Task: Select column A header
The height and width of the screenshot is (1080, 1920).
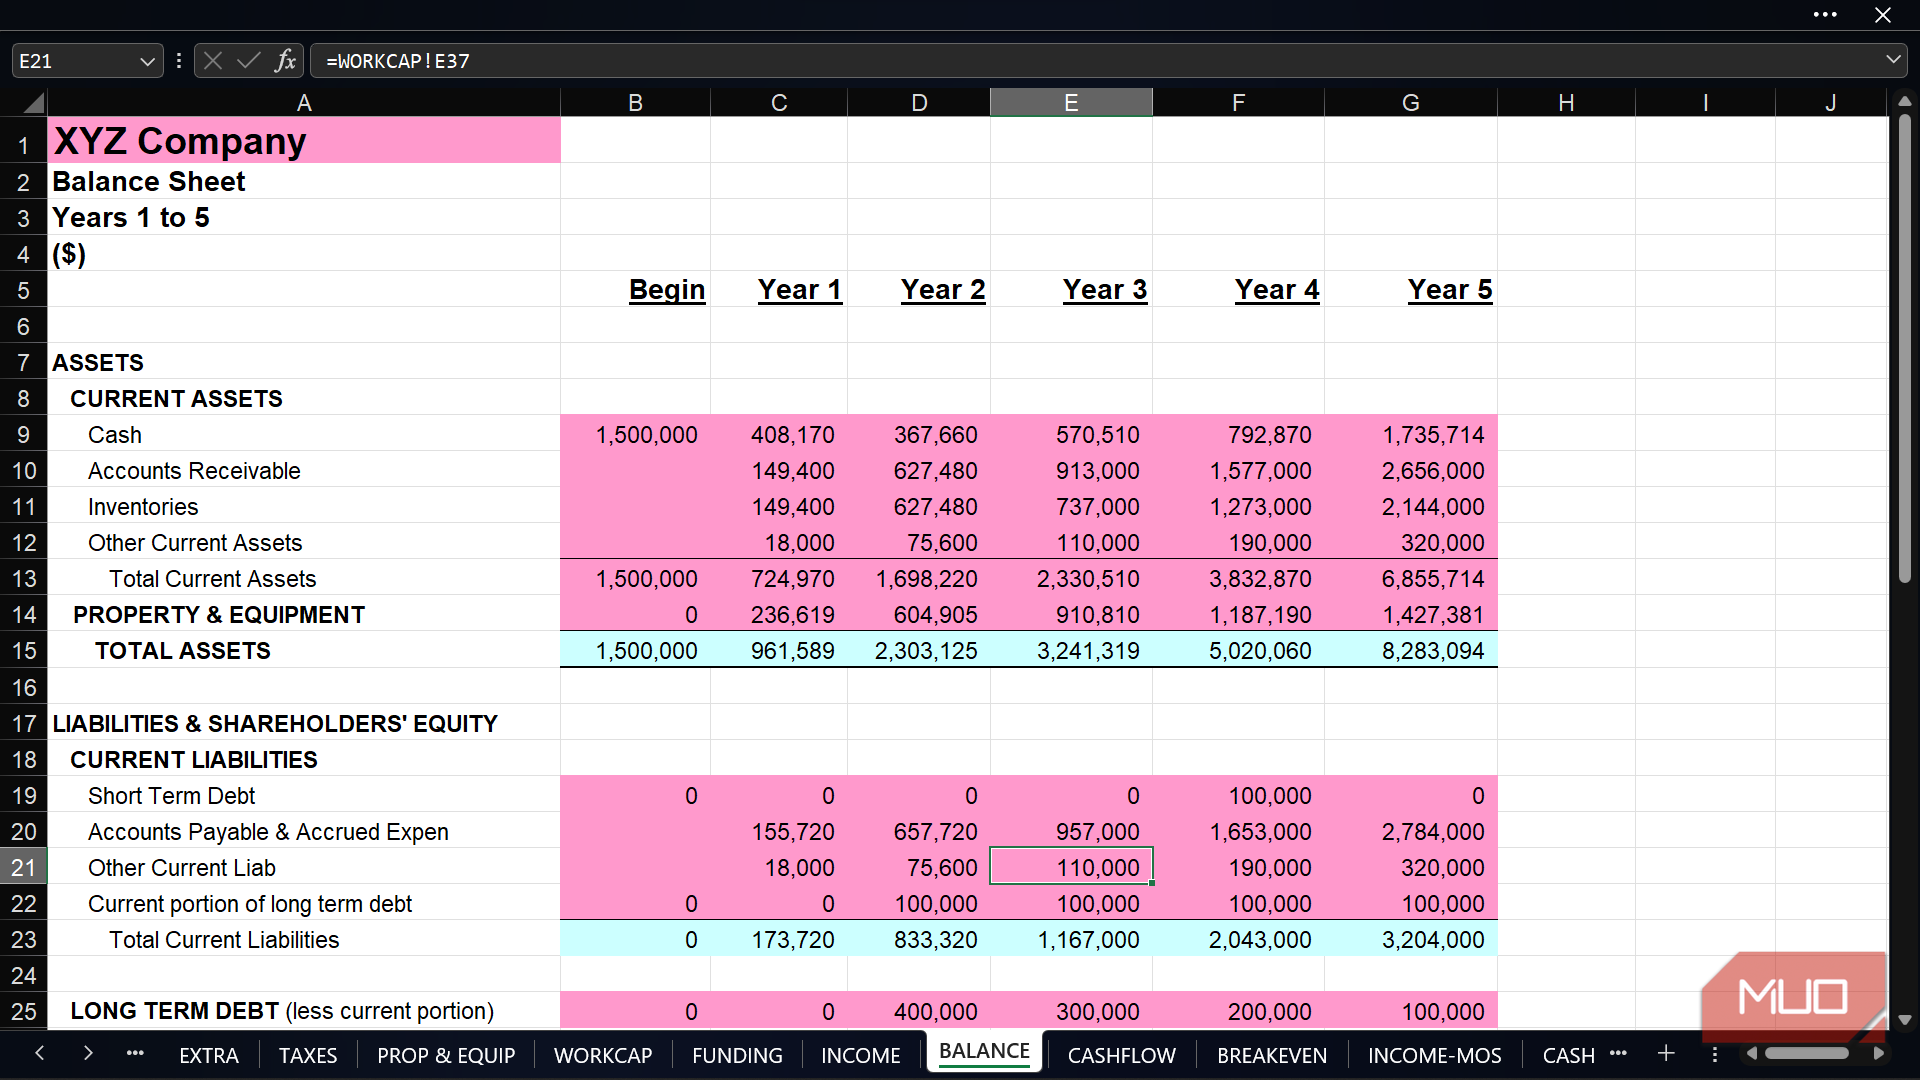Action: tap(304, 103)
